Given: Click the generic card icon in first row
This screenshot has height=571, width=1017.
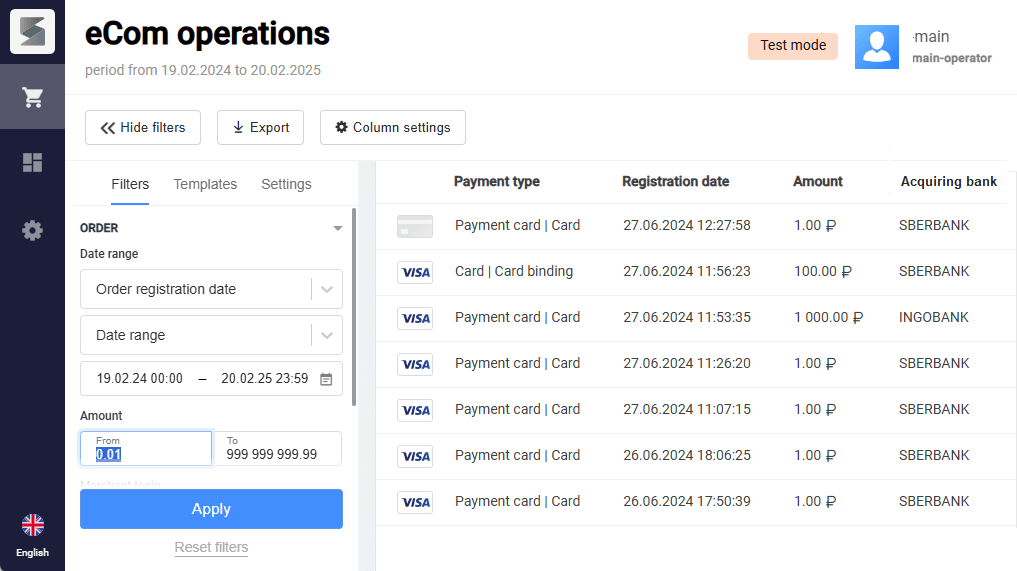Looking at the screenshot, I should click(415, 226).
